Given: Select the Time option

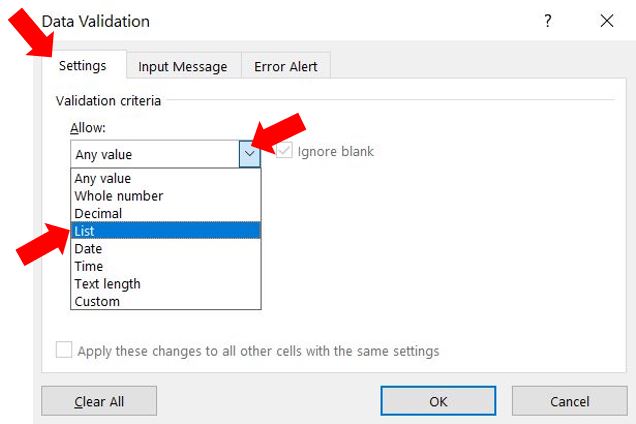Looking at the screenshot, I should point(88,266).
